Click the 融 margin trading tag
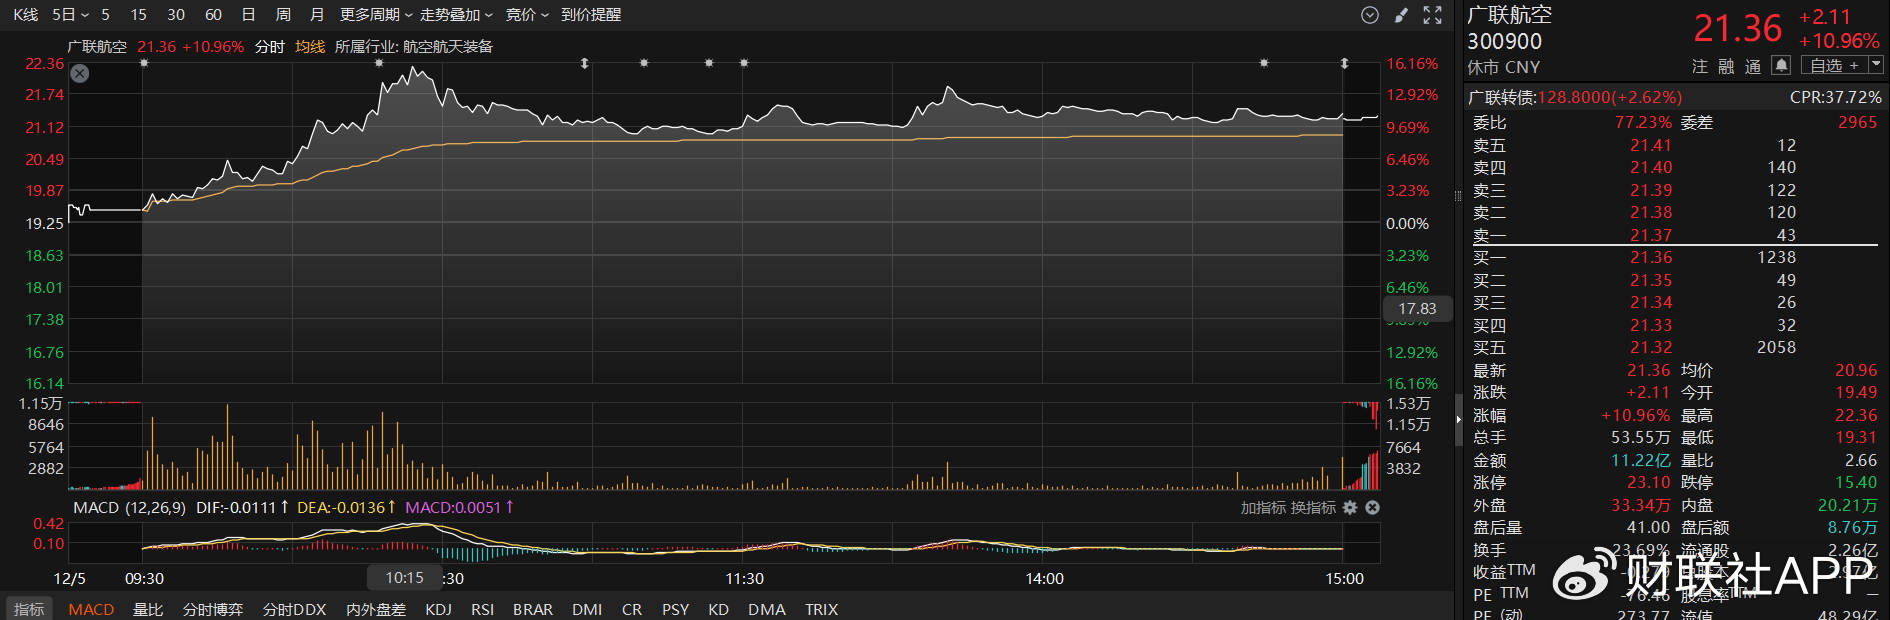The width and height of the screenshot is (1890, 620). tap(1726, 66)
